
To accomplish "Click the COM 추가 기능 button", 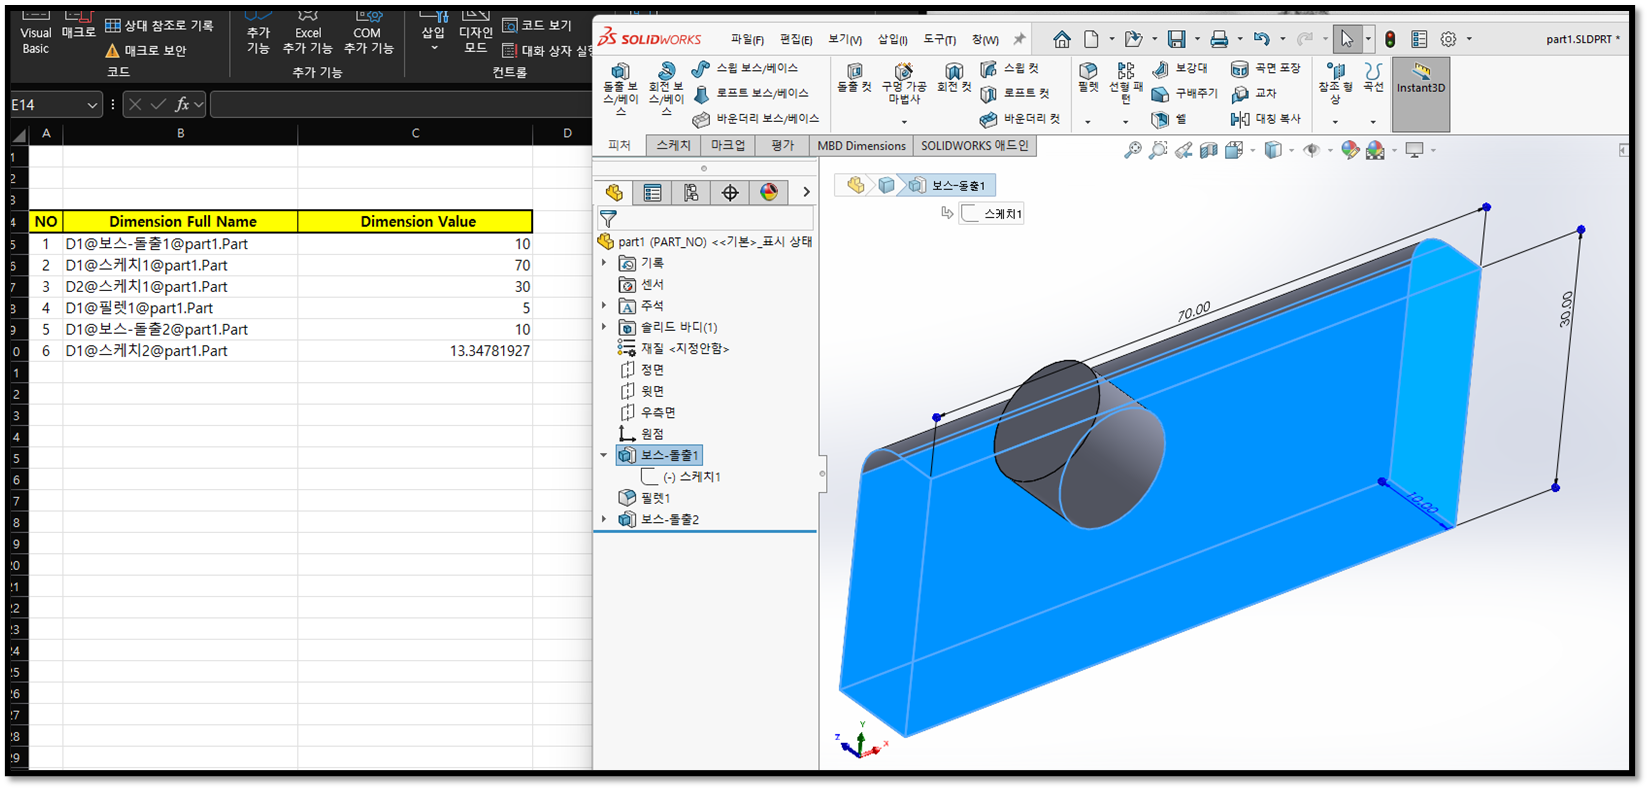I will click(x=368, y=33).
